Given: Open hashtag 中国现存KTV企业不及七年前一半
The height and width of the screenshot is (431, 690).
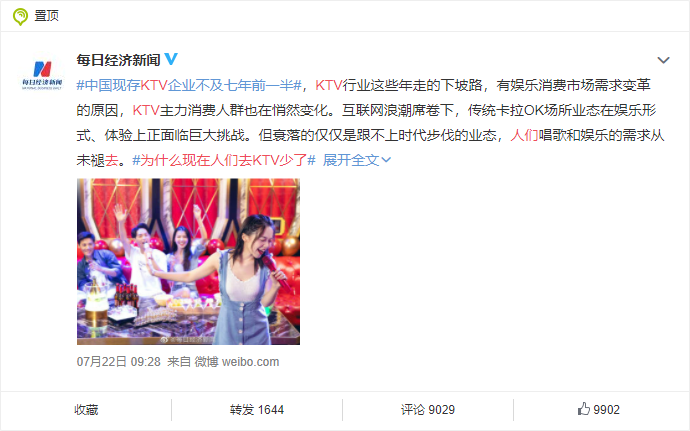Looking at the screenshot, I should pyautogui.click(x=189, y=85).
